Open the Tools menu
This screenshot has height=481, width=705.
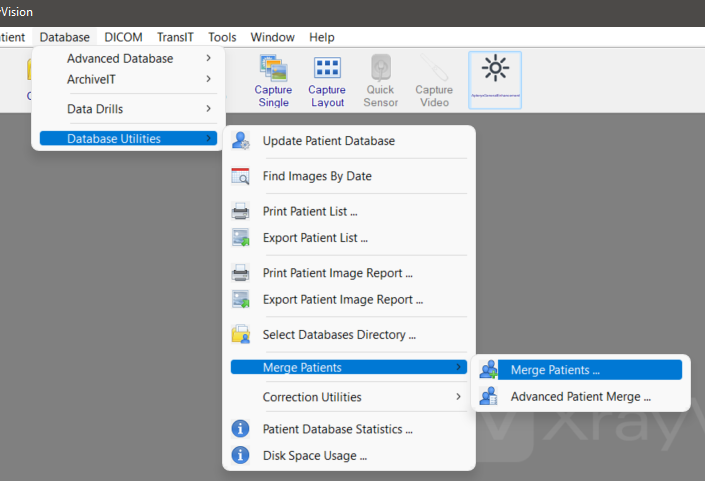tap(222, 37)
